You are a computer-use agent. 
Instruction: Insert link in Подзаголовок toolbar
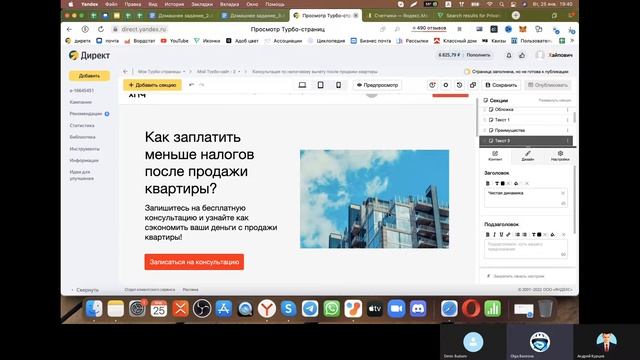coord(508,234)
